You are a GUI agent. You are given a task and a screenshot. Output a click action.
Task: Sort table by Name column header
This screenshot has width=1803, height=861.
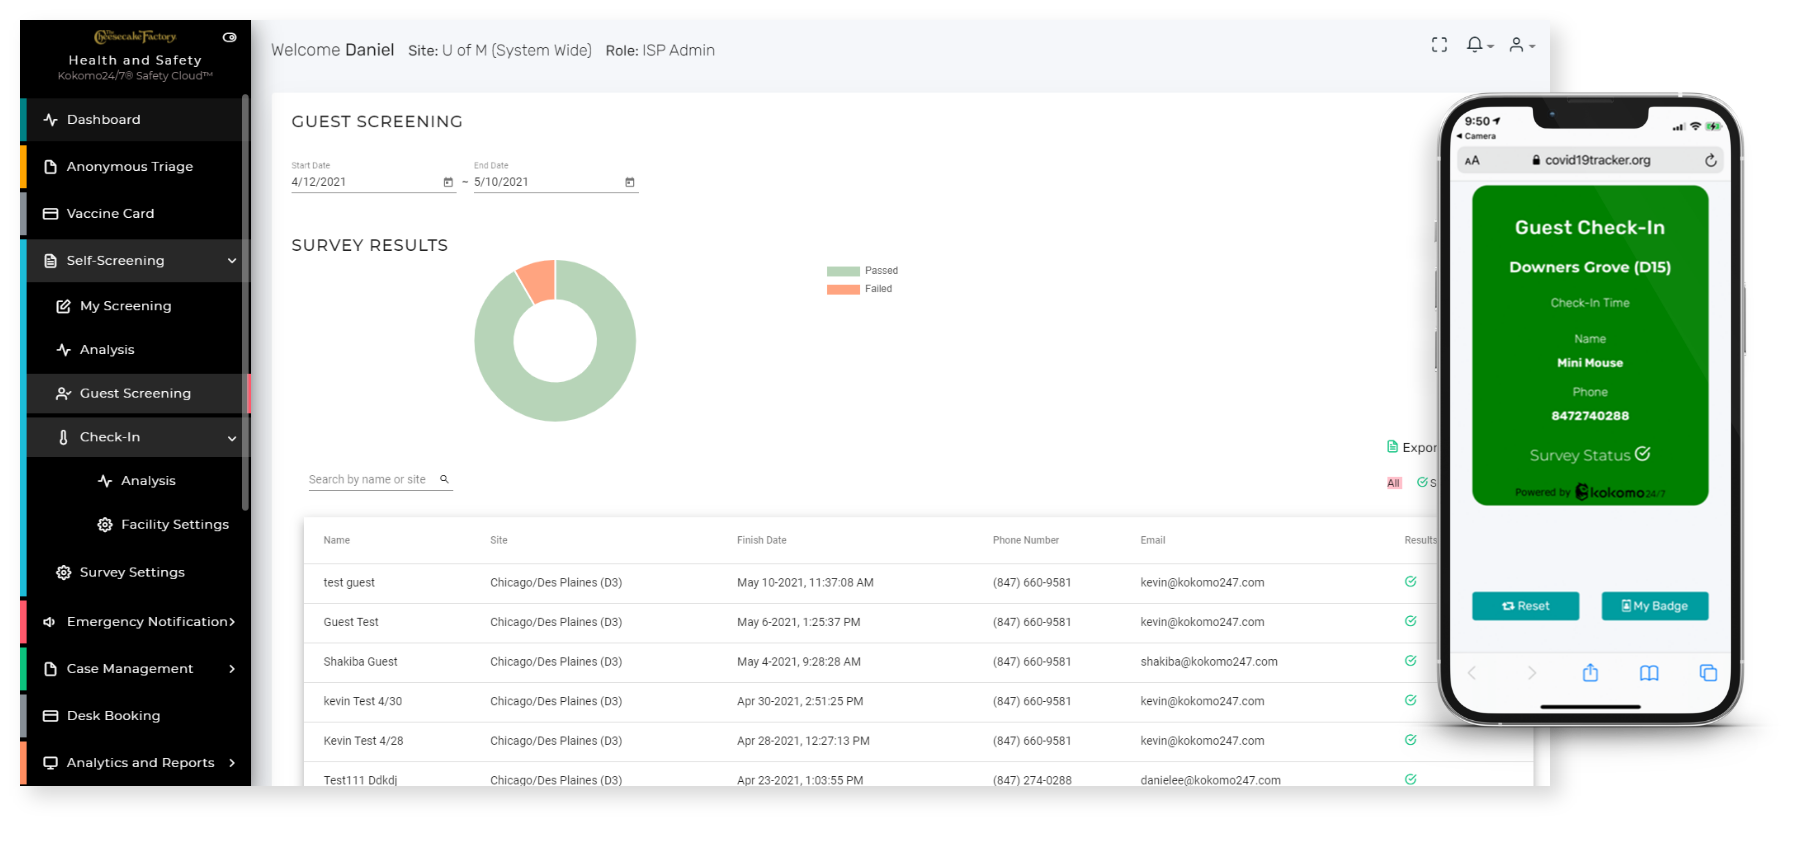tap(337, 541)
